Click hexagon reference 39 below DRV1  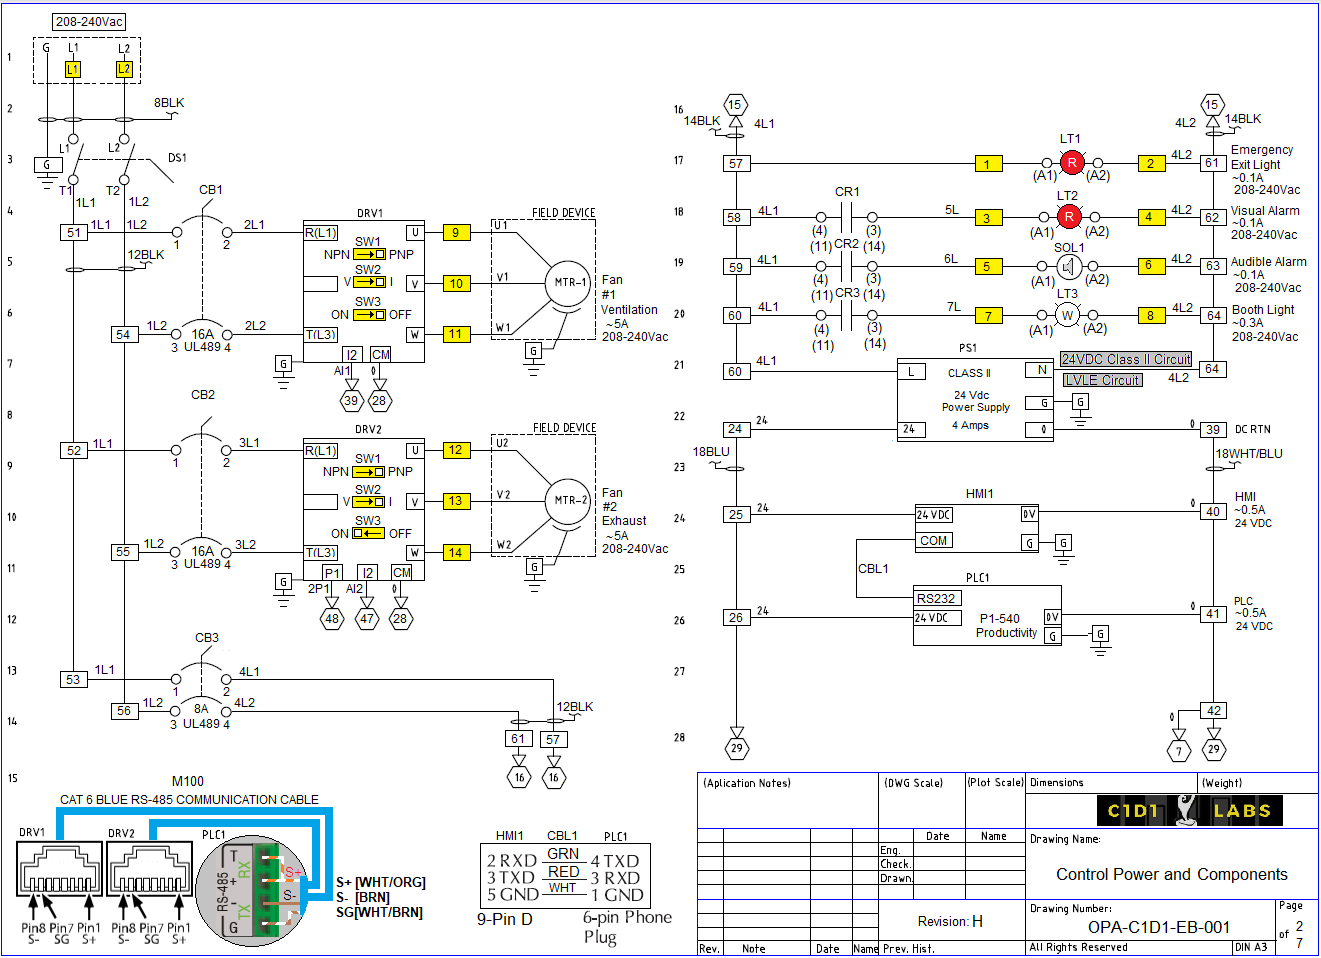[350, 400]
